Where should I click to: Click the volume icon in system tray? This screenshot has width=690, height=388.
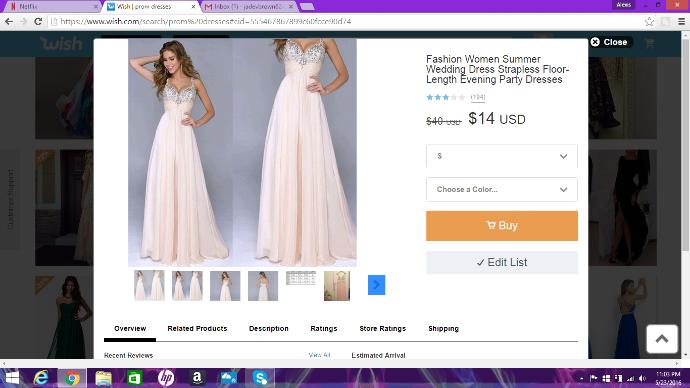642,378
